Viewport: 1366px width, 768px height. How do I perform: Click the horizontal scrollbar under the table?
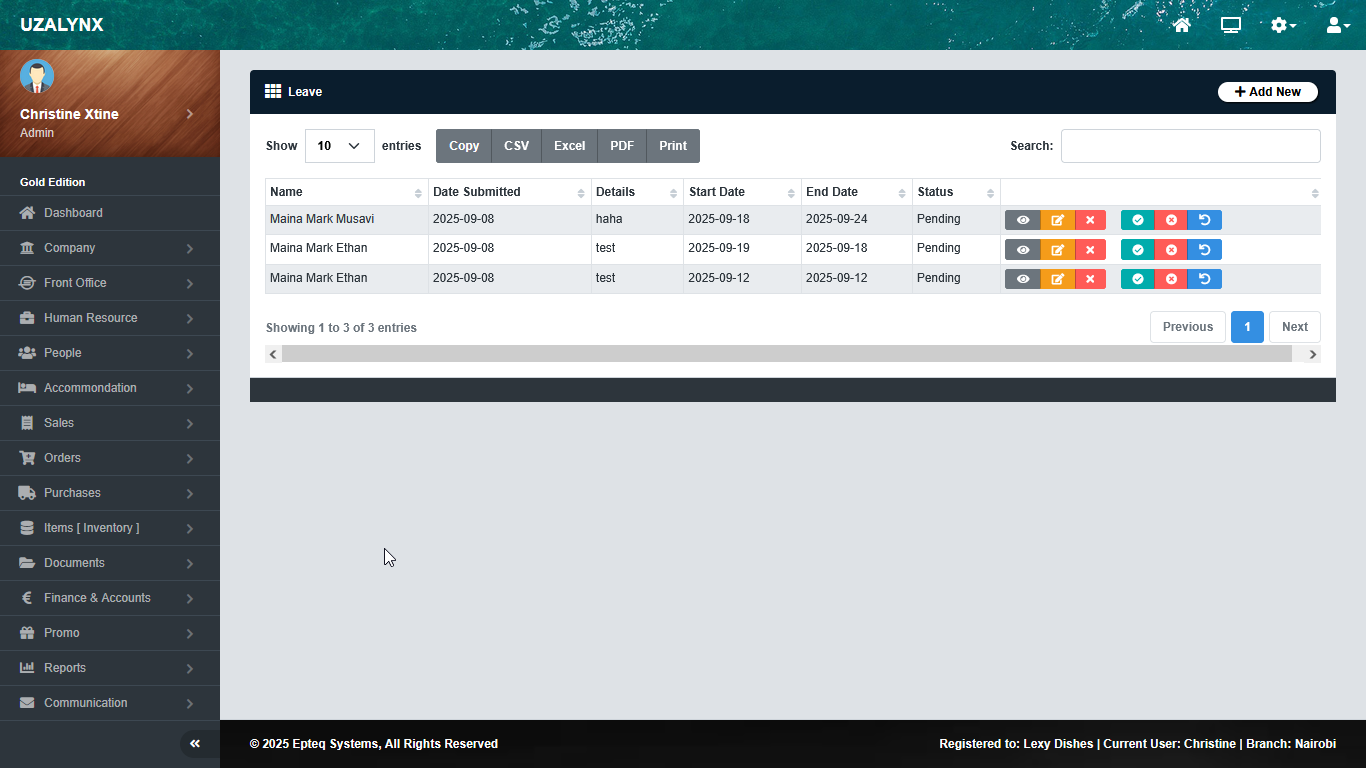(786, 354)
